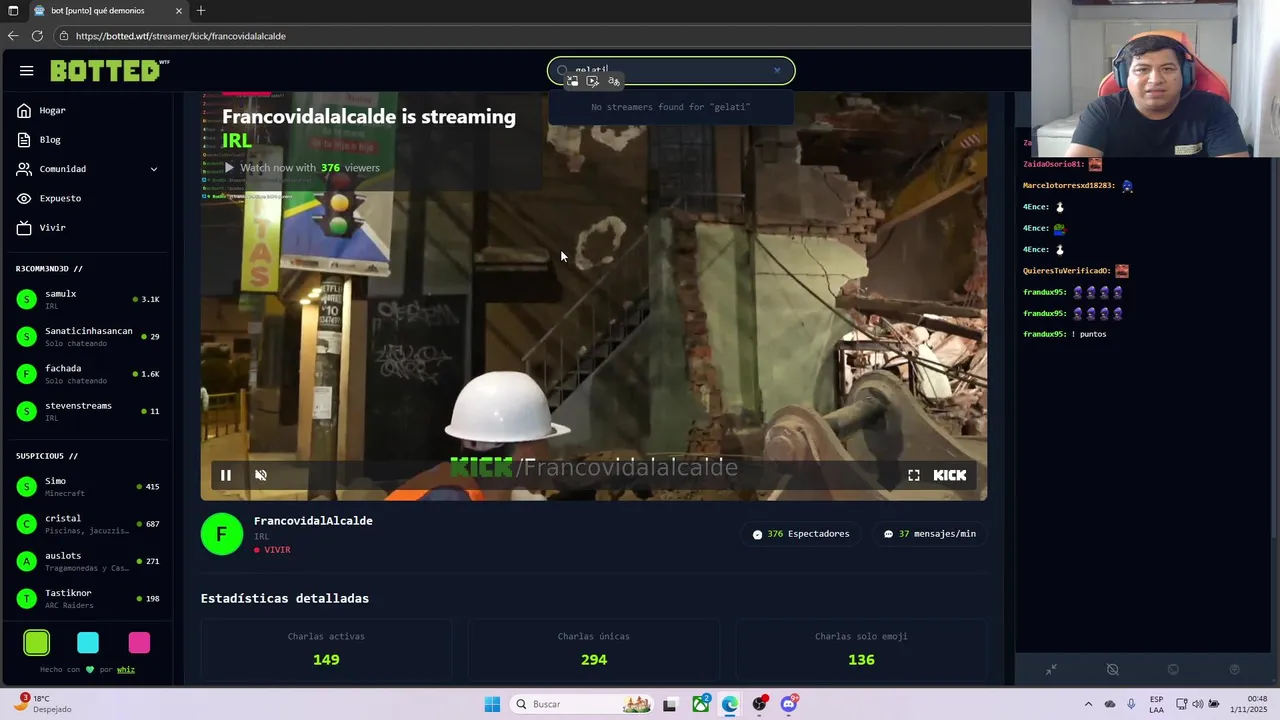Open a new browser tab
This screenshot has width=1280, height=720.
(x=201, y=11)
